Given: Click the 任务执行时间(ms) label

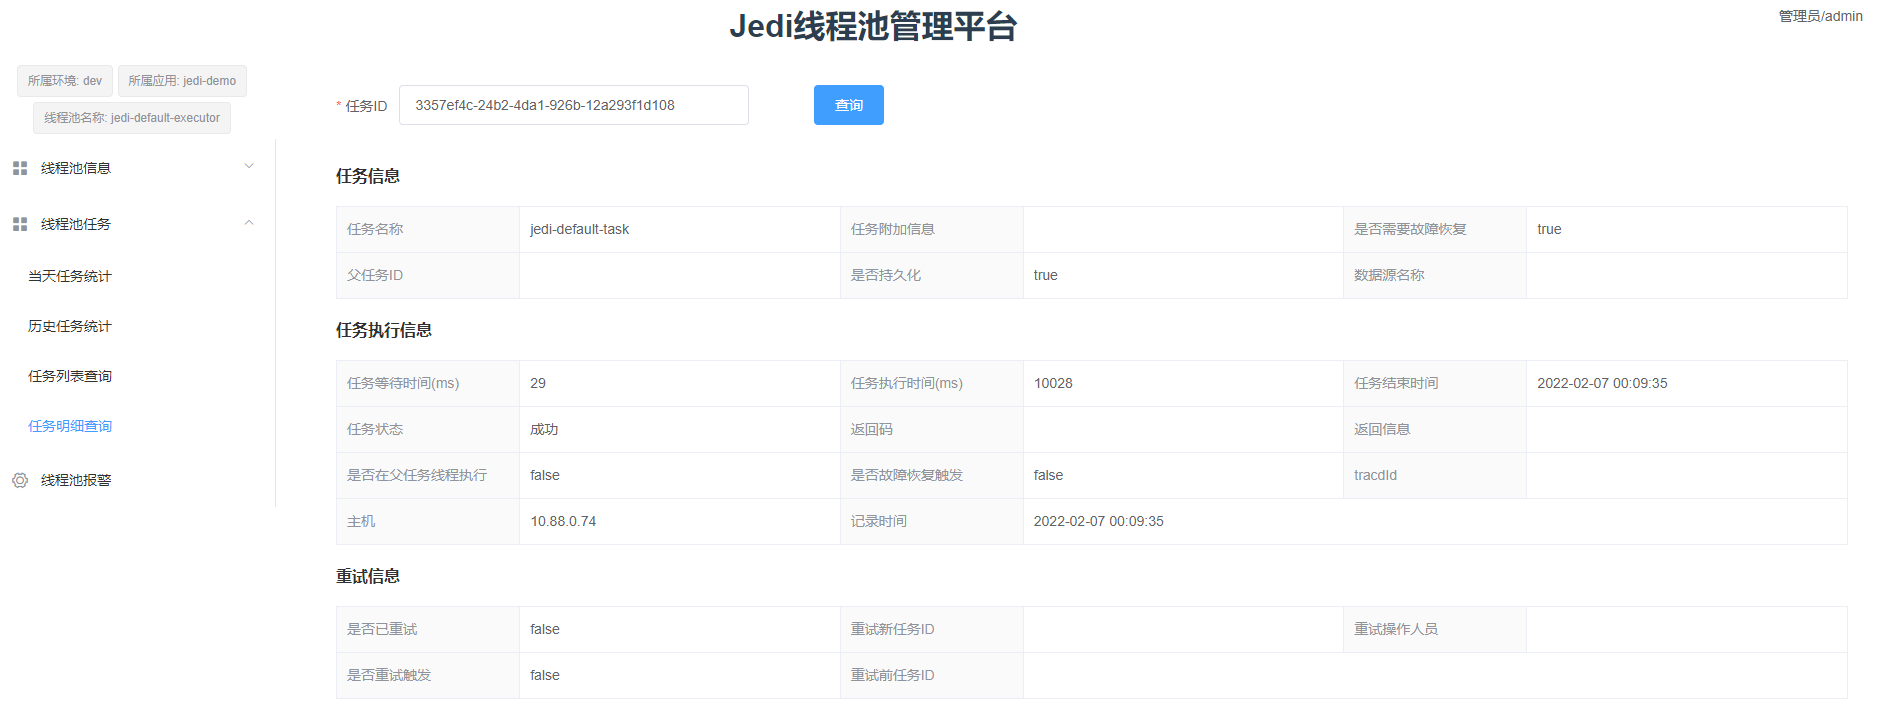Looking at the screenshot, I should 907,383.
